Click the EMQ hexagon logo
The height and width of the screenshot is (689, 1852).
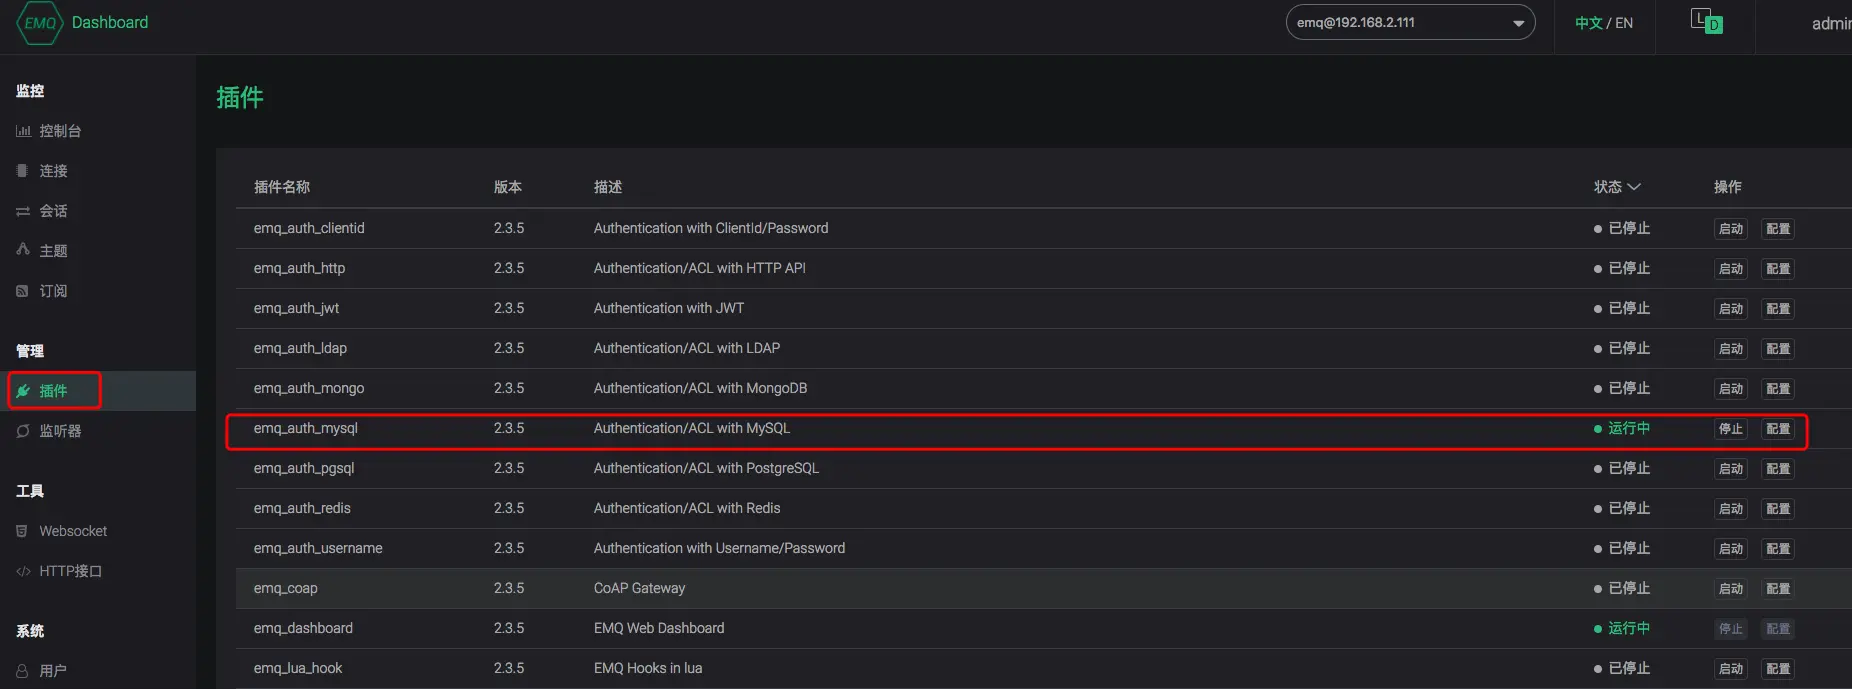point(40,23)
